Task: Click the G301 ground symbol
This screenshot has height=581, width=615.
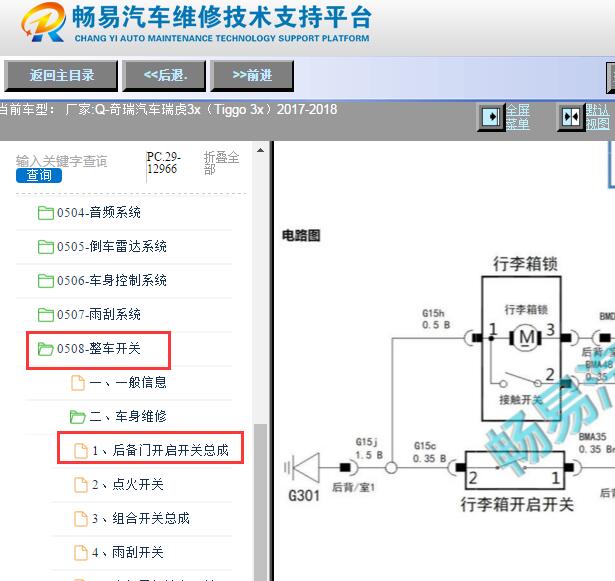Action: pos(302,468)
